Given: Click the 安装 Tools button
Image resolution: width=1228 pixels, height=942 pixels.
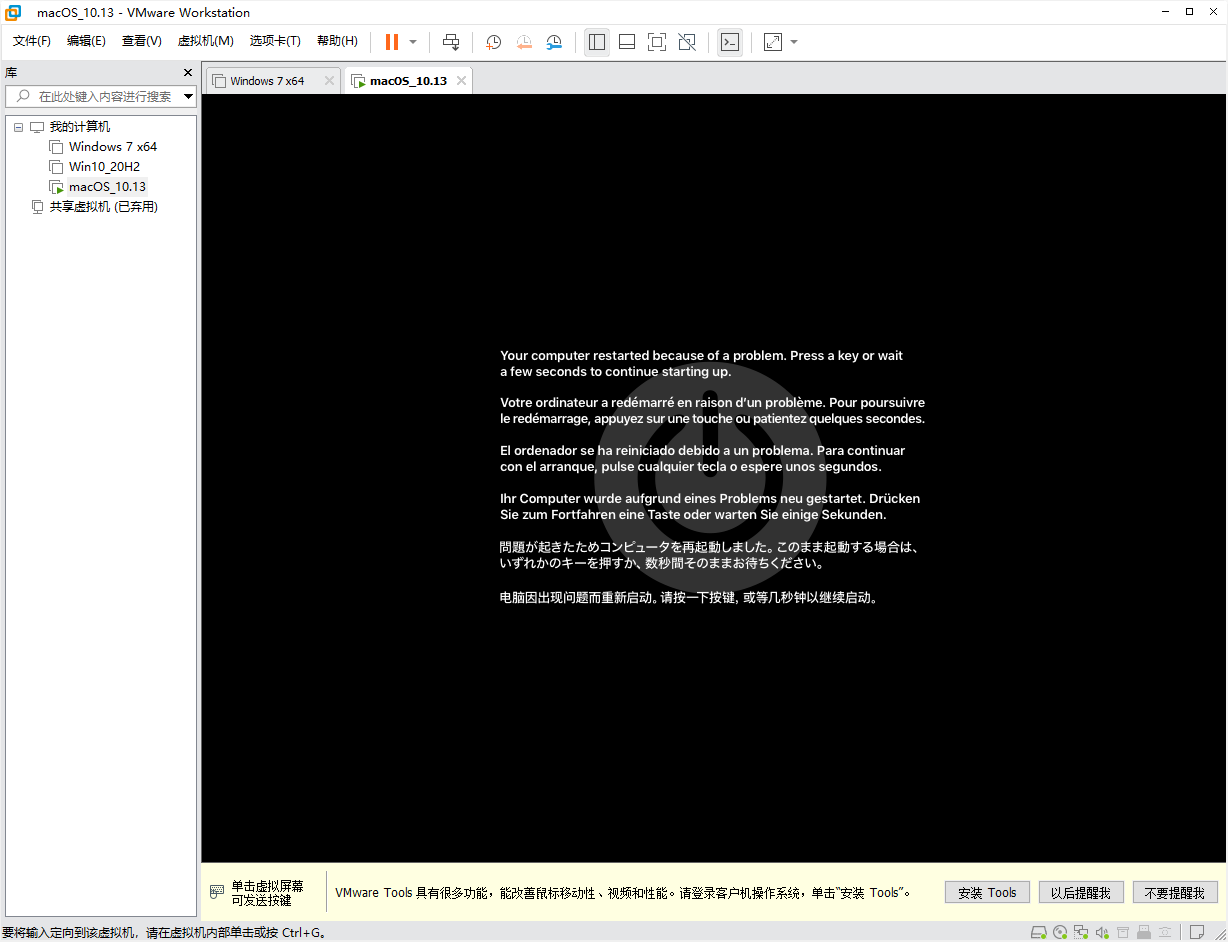Looking at the screenshot, I should (x=987, y=892).
